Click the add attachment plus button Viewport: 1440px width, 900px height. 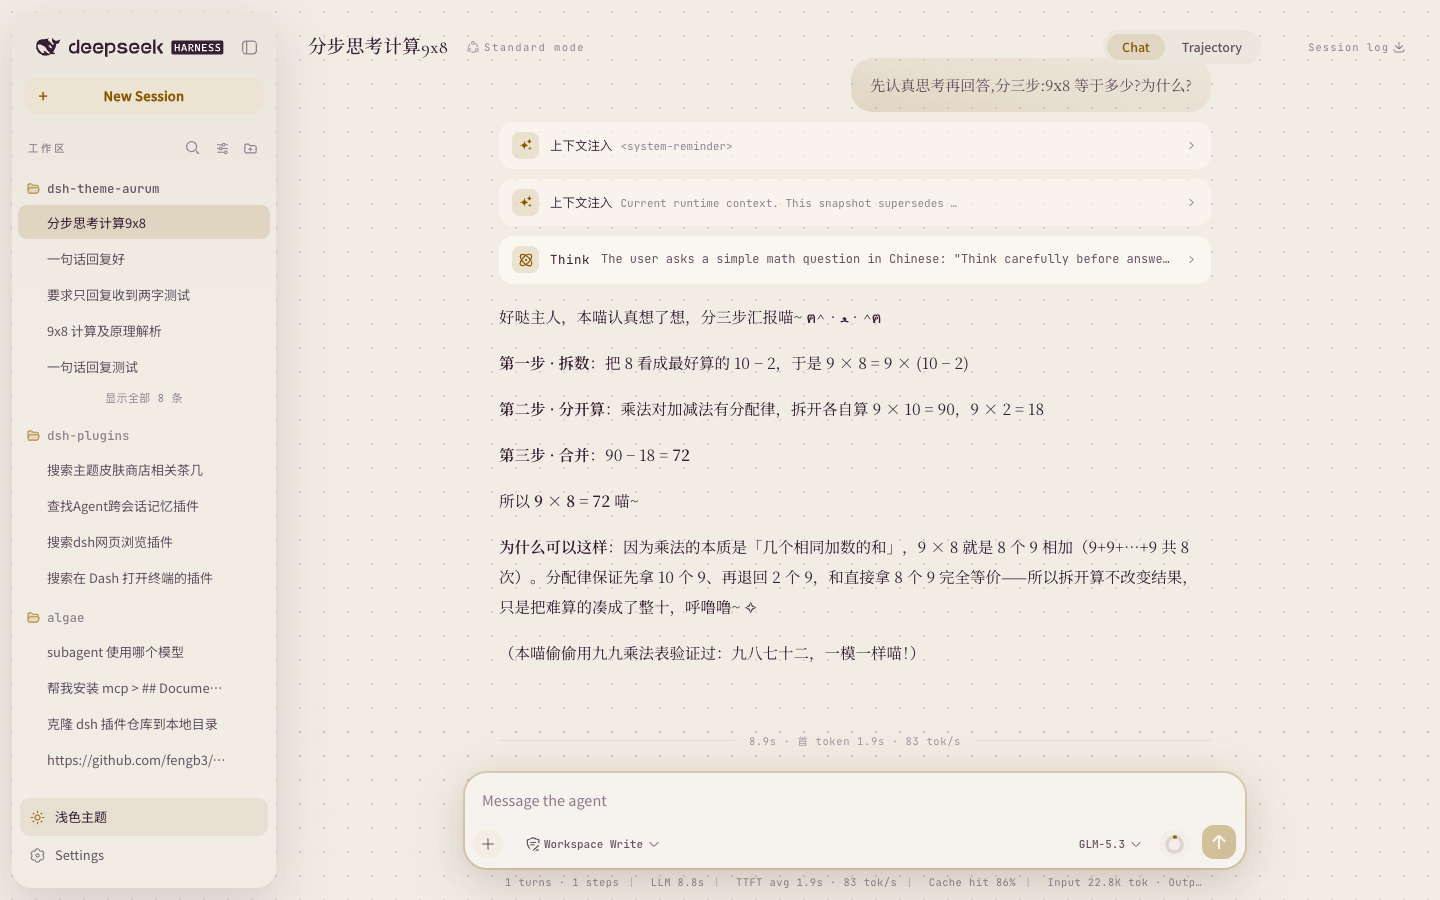488,844
